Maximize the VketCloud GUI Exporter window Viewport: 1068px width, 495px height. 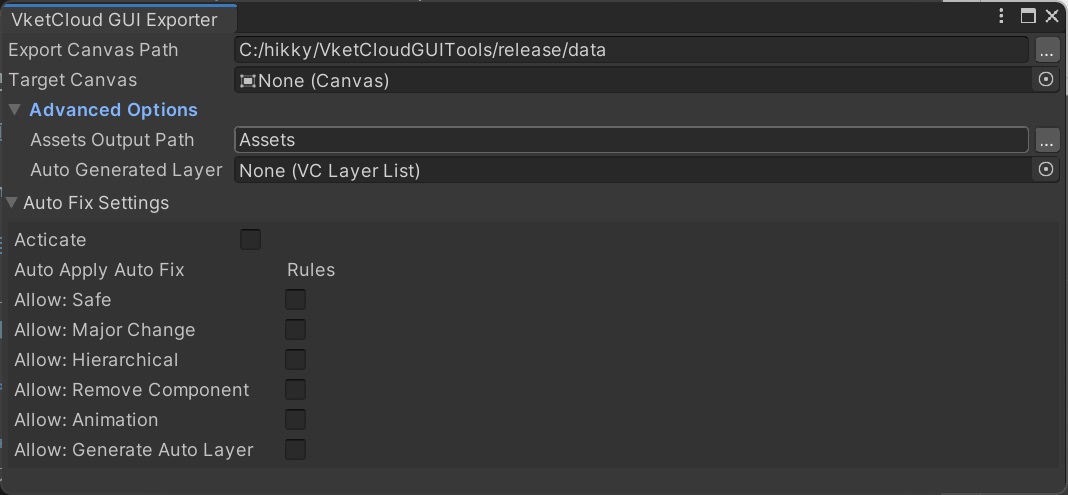[1028, 16]
